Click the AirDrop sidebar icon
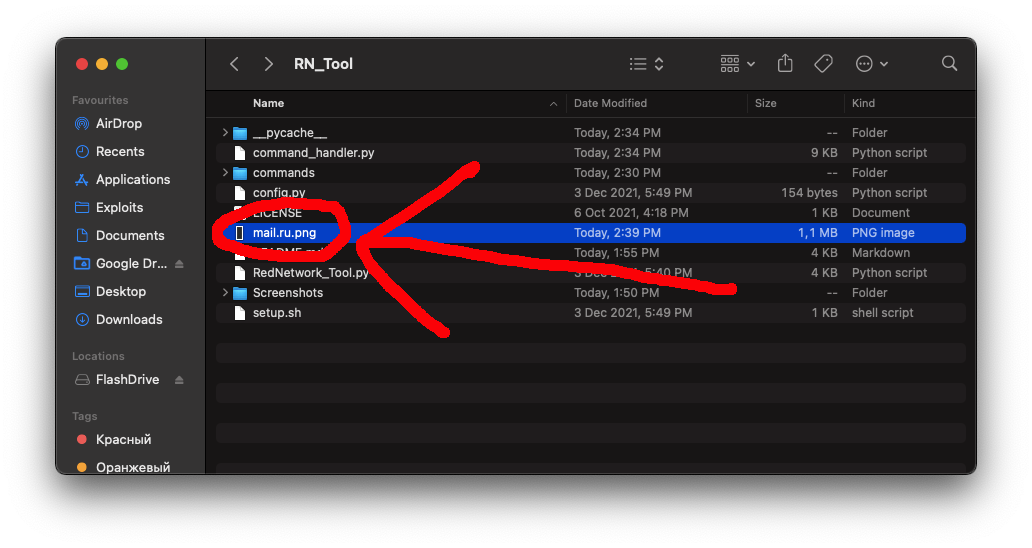This screenshot has height=548, width=1032. coord(82,124)
